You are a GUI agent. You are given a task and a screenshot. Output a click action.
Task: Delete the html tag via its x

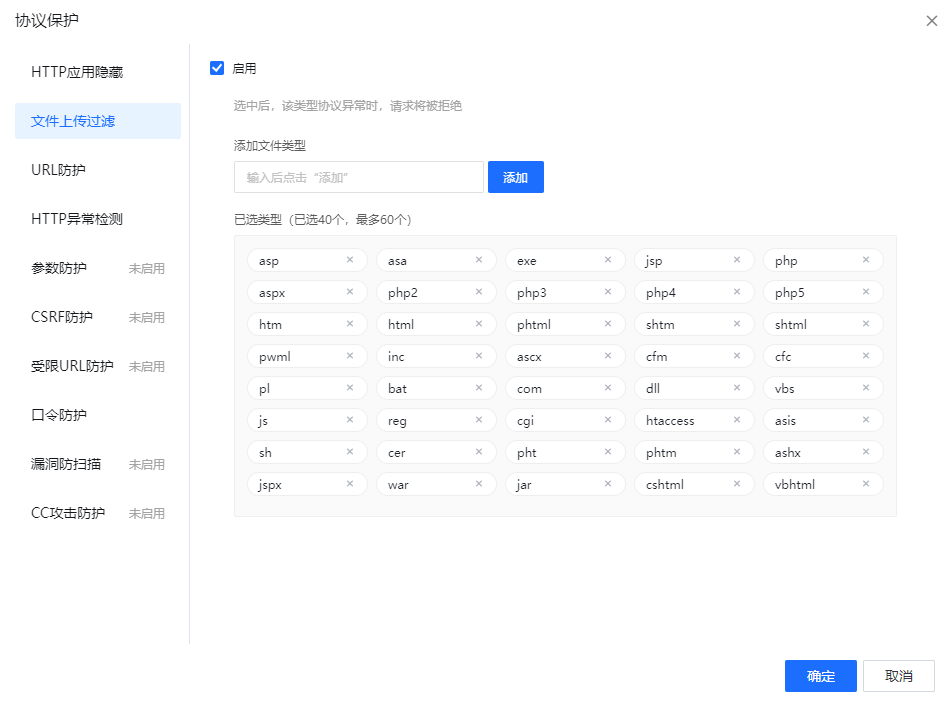click(479, 324)
